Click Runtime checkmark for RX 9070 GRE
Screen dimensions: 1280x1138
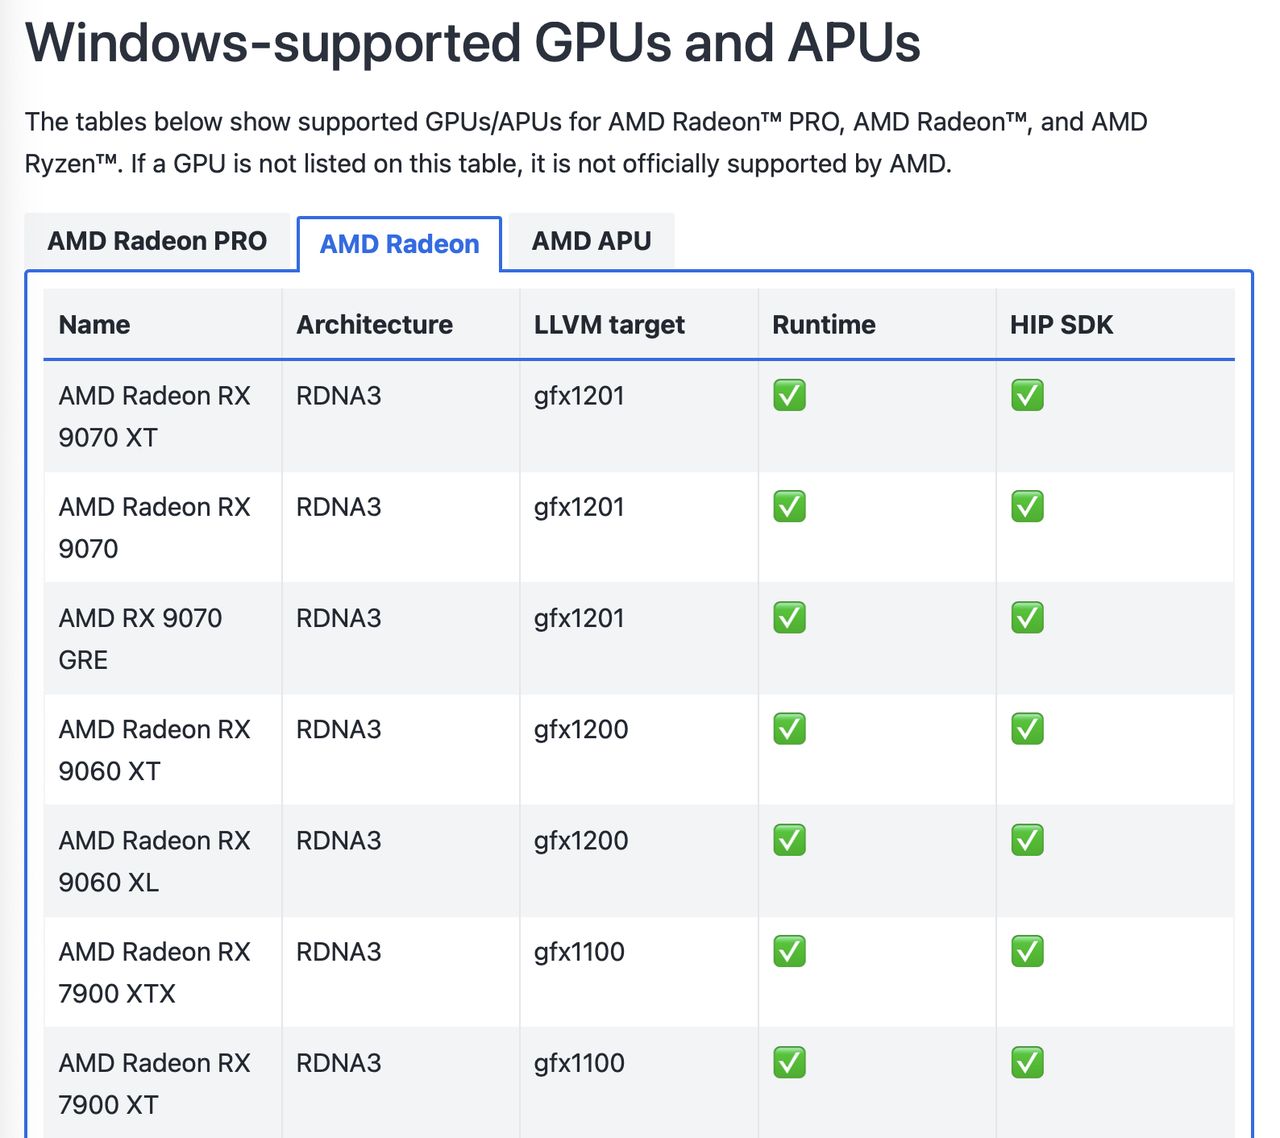pos(789,617)
